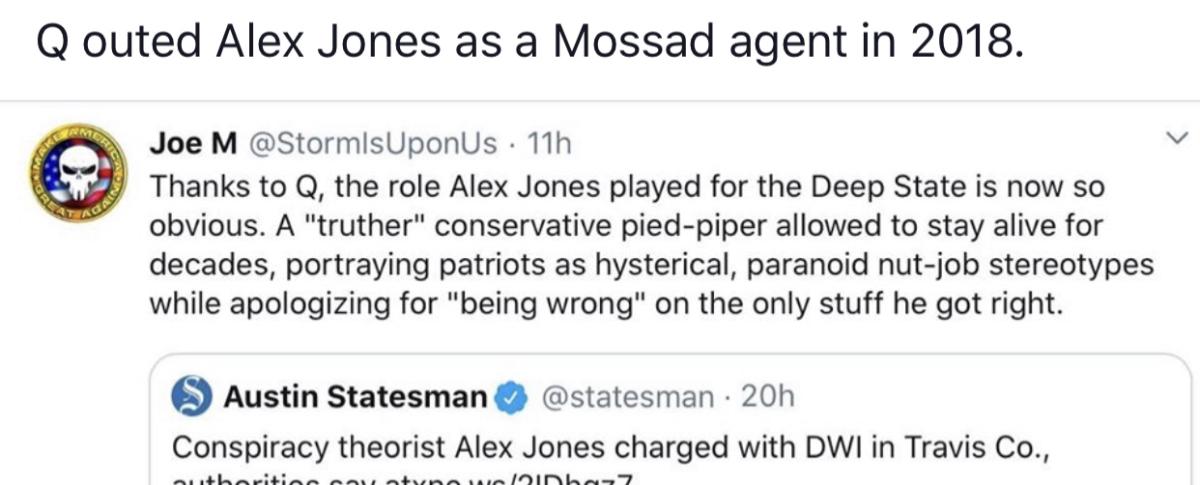Click the blue verified badge
The width and height of the screenshot is (1200, 485).
[511, 398]
